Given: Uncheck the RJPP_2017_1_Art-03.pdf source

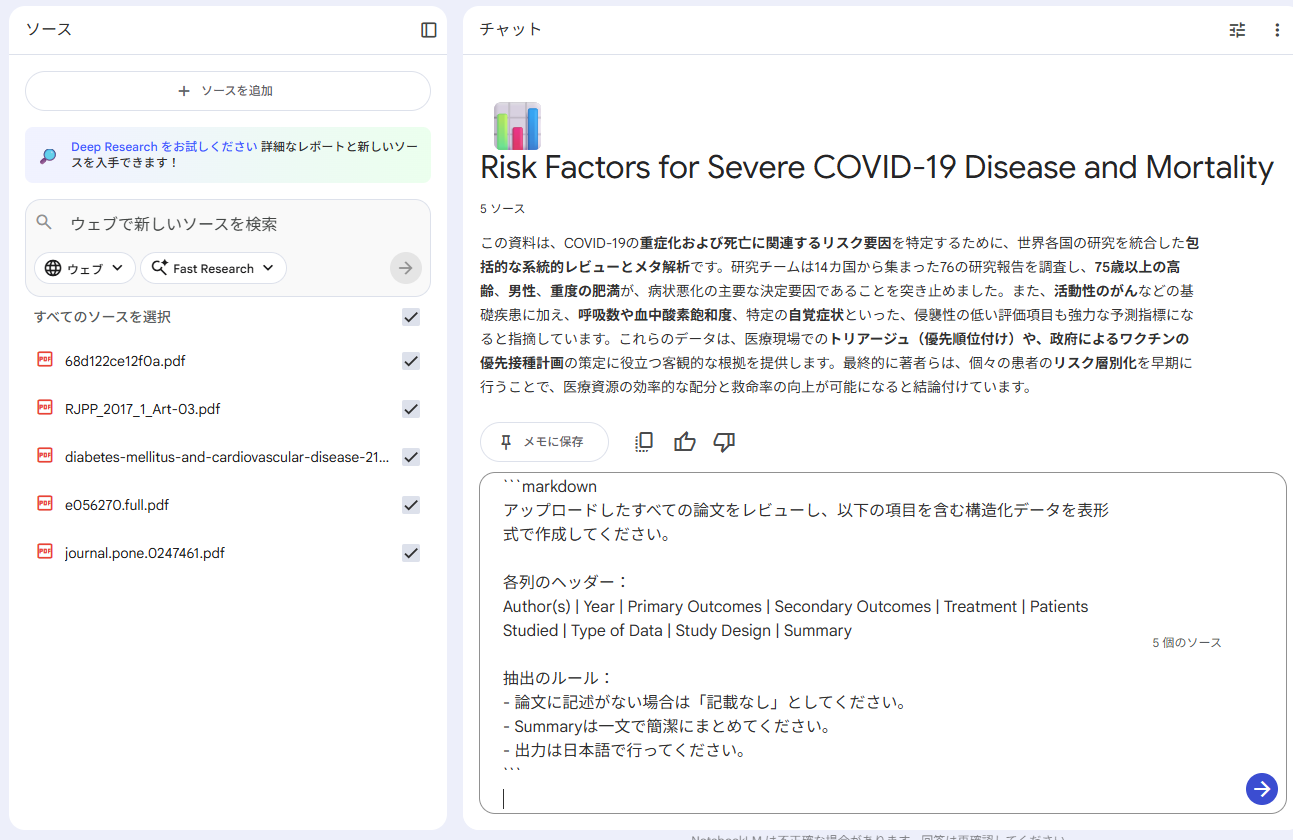Looking at the screenshot, I should (x=411, y=409).
